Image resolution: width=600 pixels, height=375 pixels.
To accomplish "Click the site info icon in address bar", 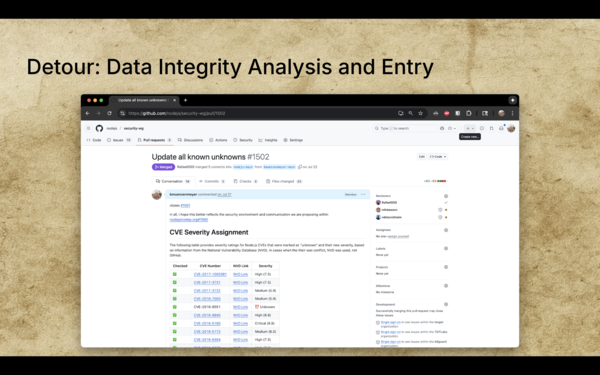I will 122,113.
